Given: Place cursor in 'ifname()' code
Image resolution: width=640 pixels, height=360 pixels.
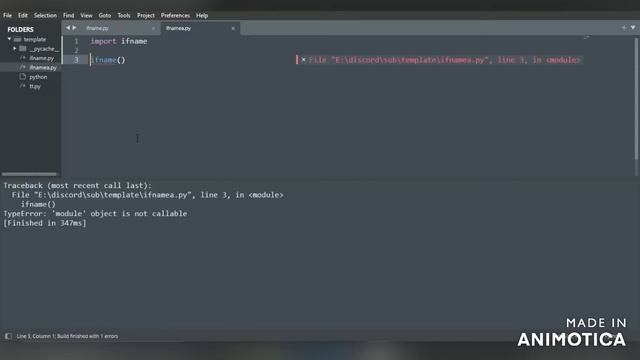Looking at the screenshot, I should point(108,60).
